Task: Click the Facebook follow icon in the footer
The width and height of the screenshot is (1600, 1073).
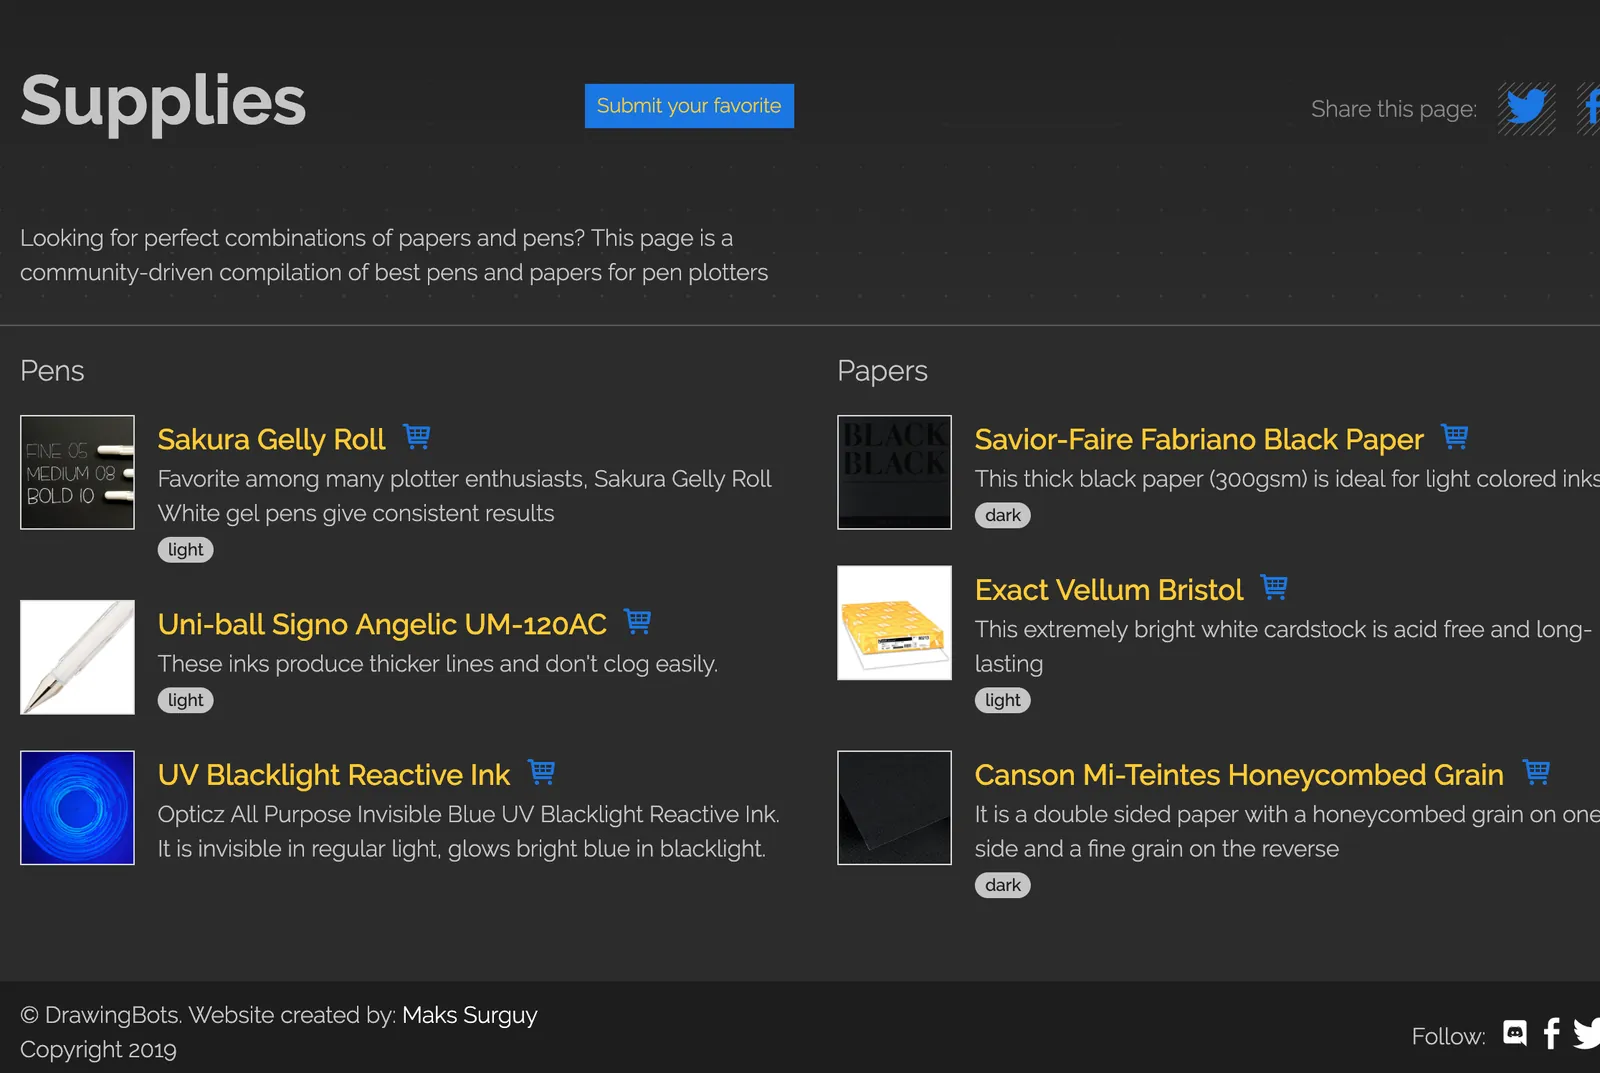Action: 1551,1033
